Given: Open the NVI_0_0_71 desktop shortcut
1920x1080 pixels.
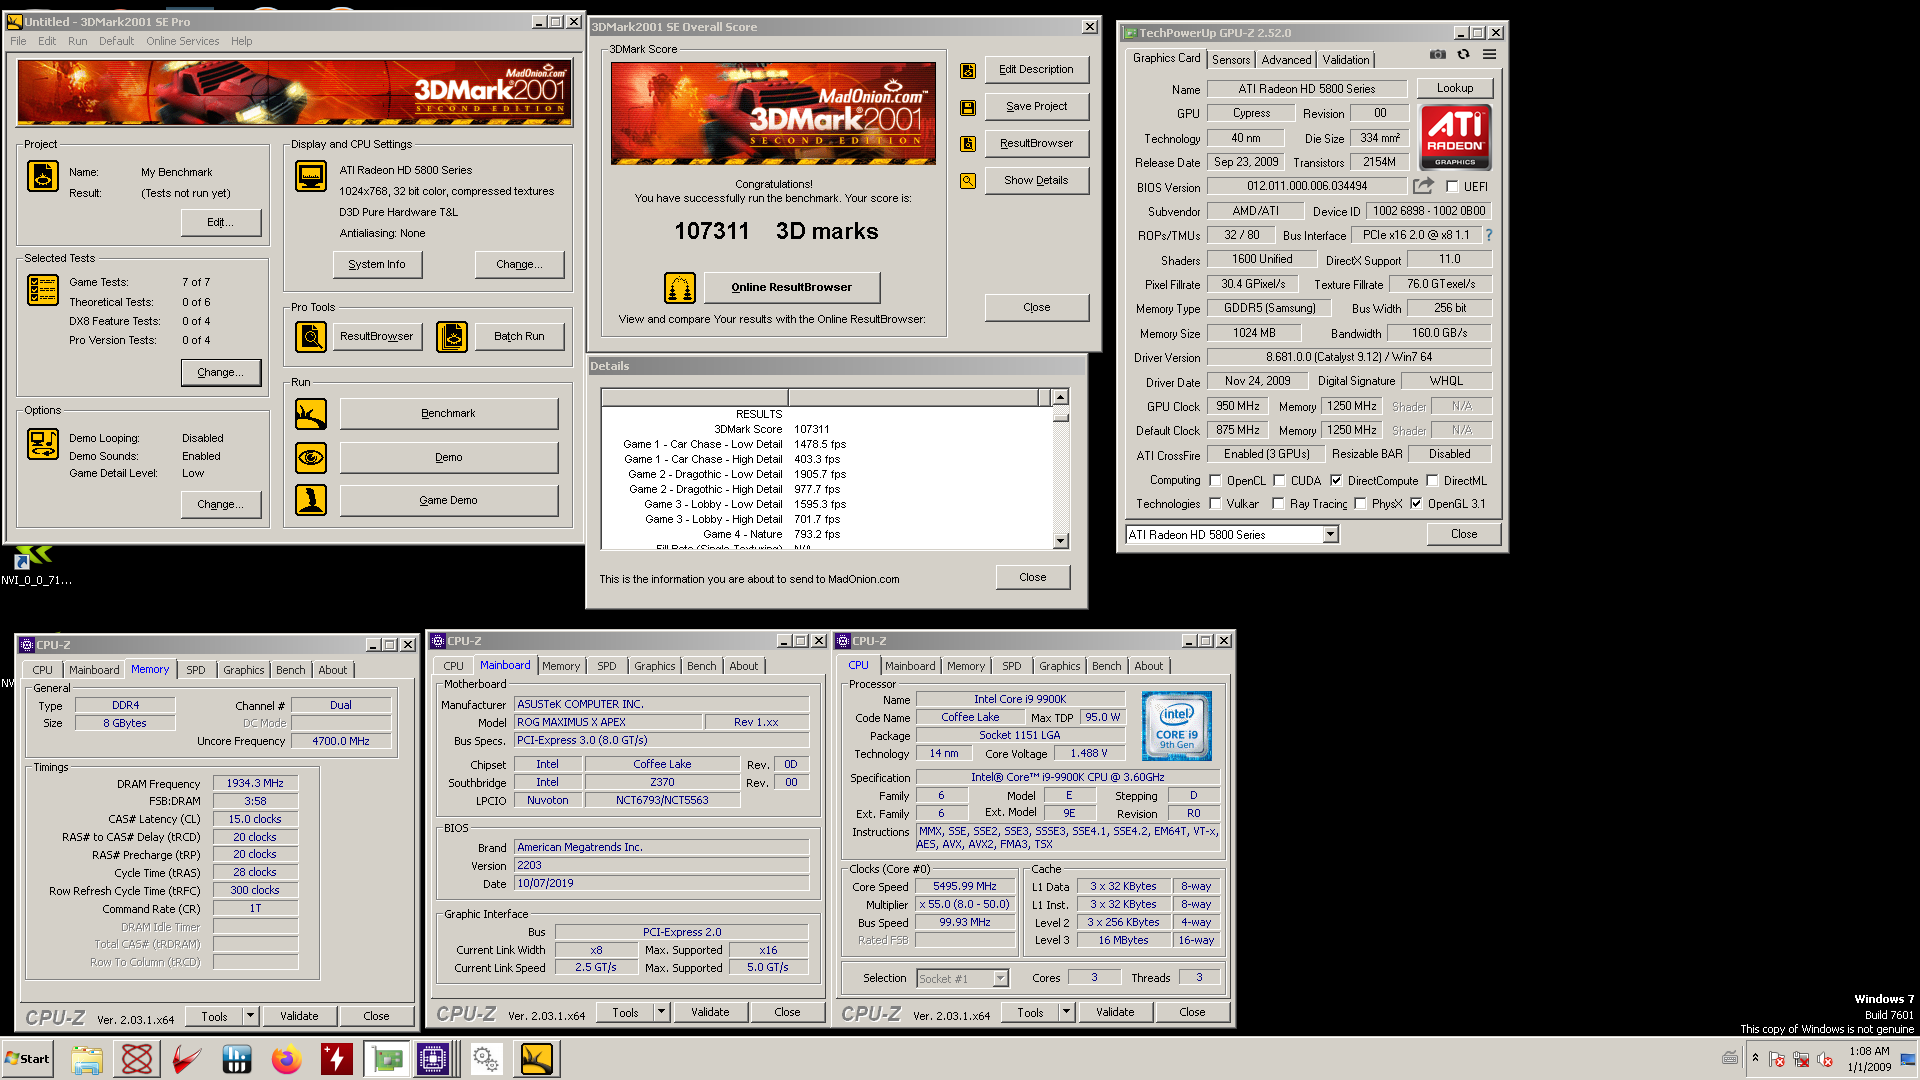Looking at the screenshot, I should 36,566.
